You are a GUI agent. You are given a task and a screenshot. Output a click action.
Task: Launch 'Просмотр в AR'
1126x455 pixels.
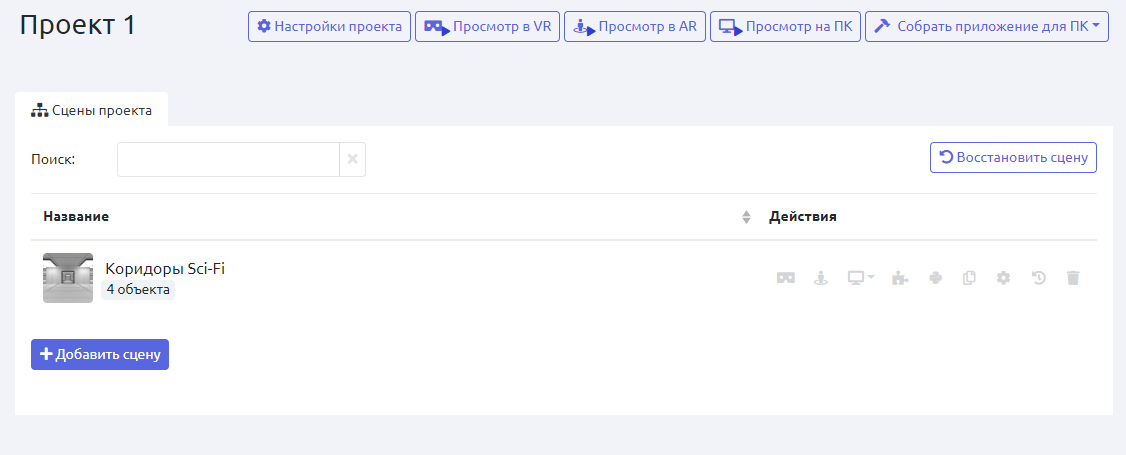[636, 27]
